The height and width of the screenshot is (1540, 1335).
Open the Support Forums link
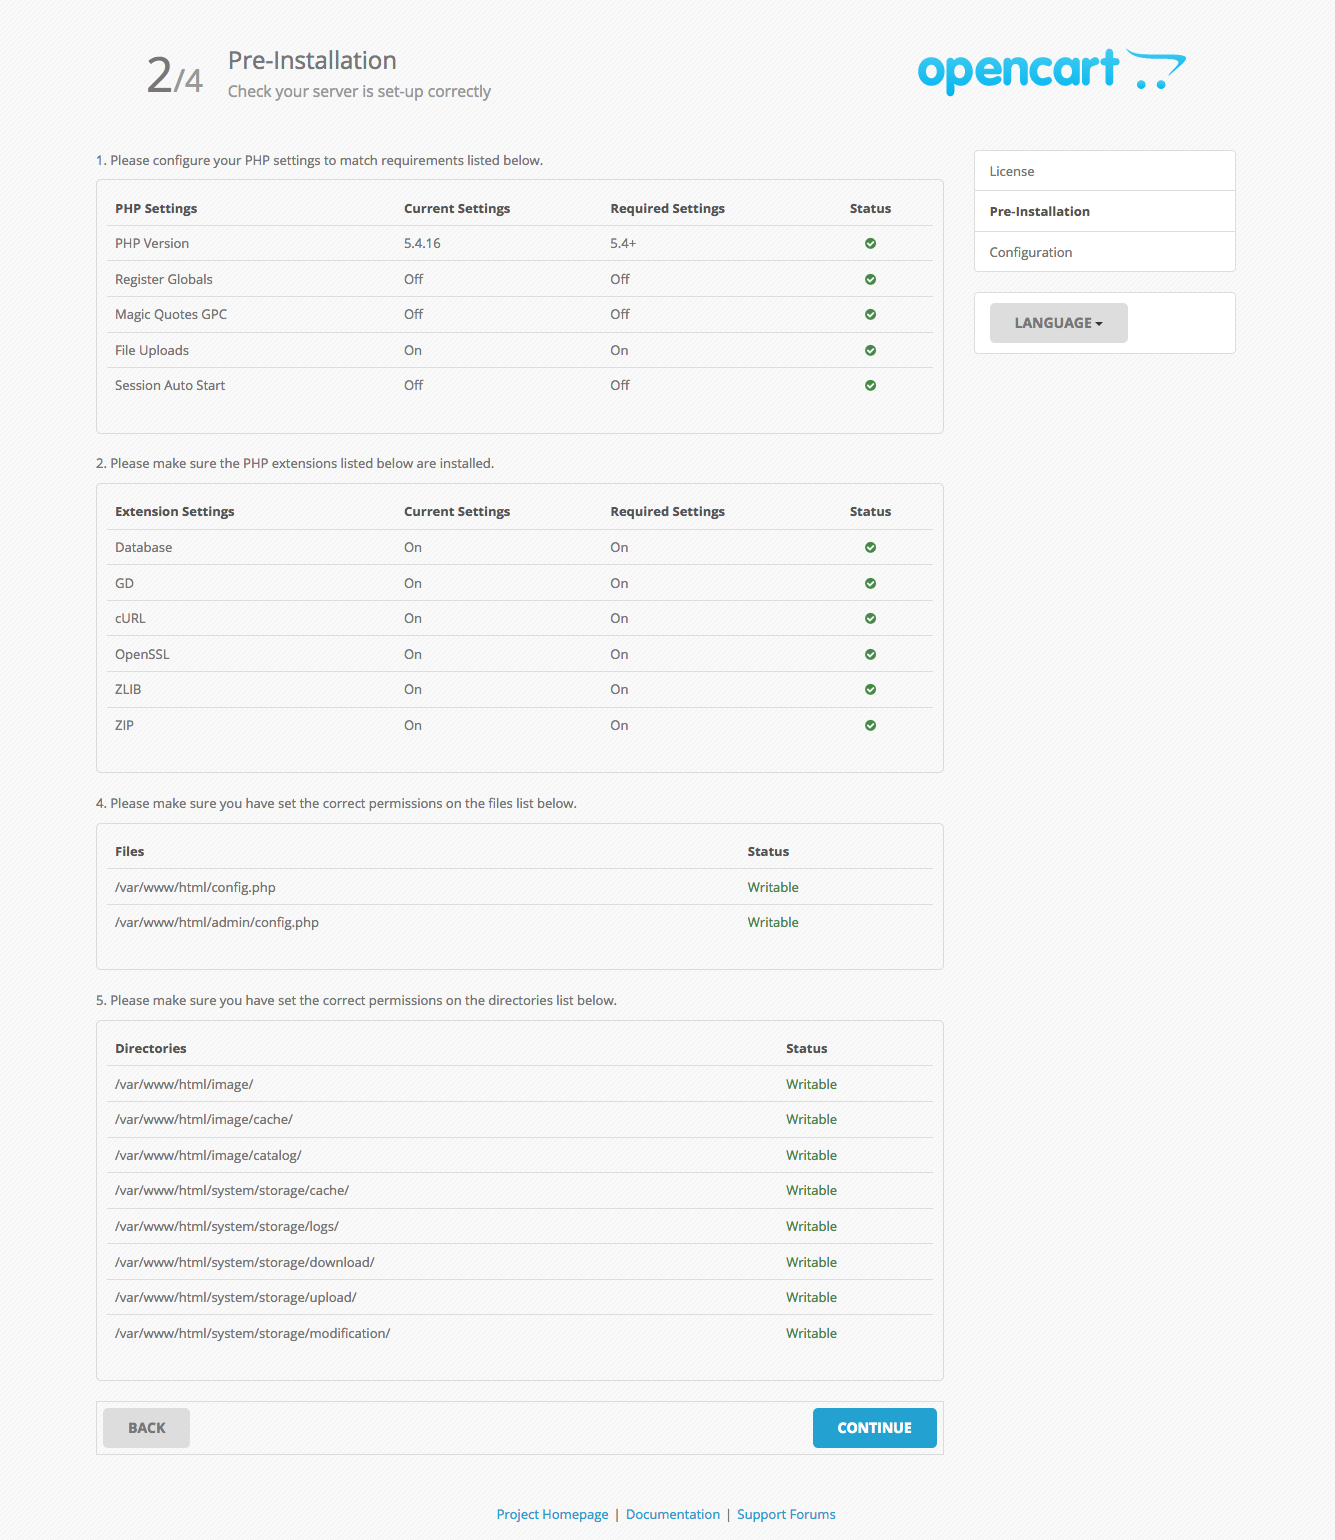[786, 1515]
